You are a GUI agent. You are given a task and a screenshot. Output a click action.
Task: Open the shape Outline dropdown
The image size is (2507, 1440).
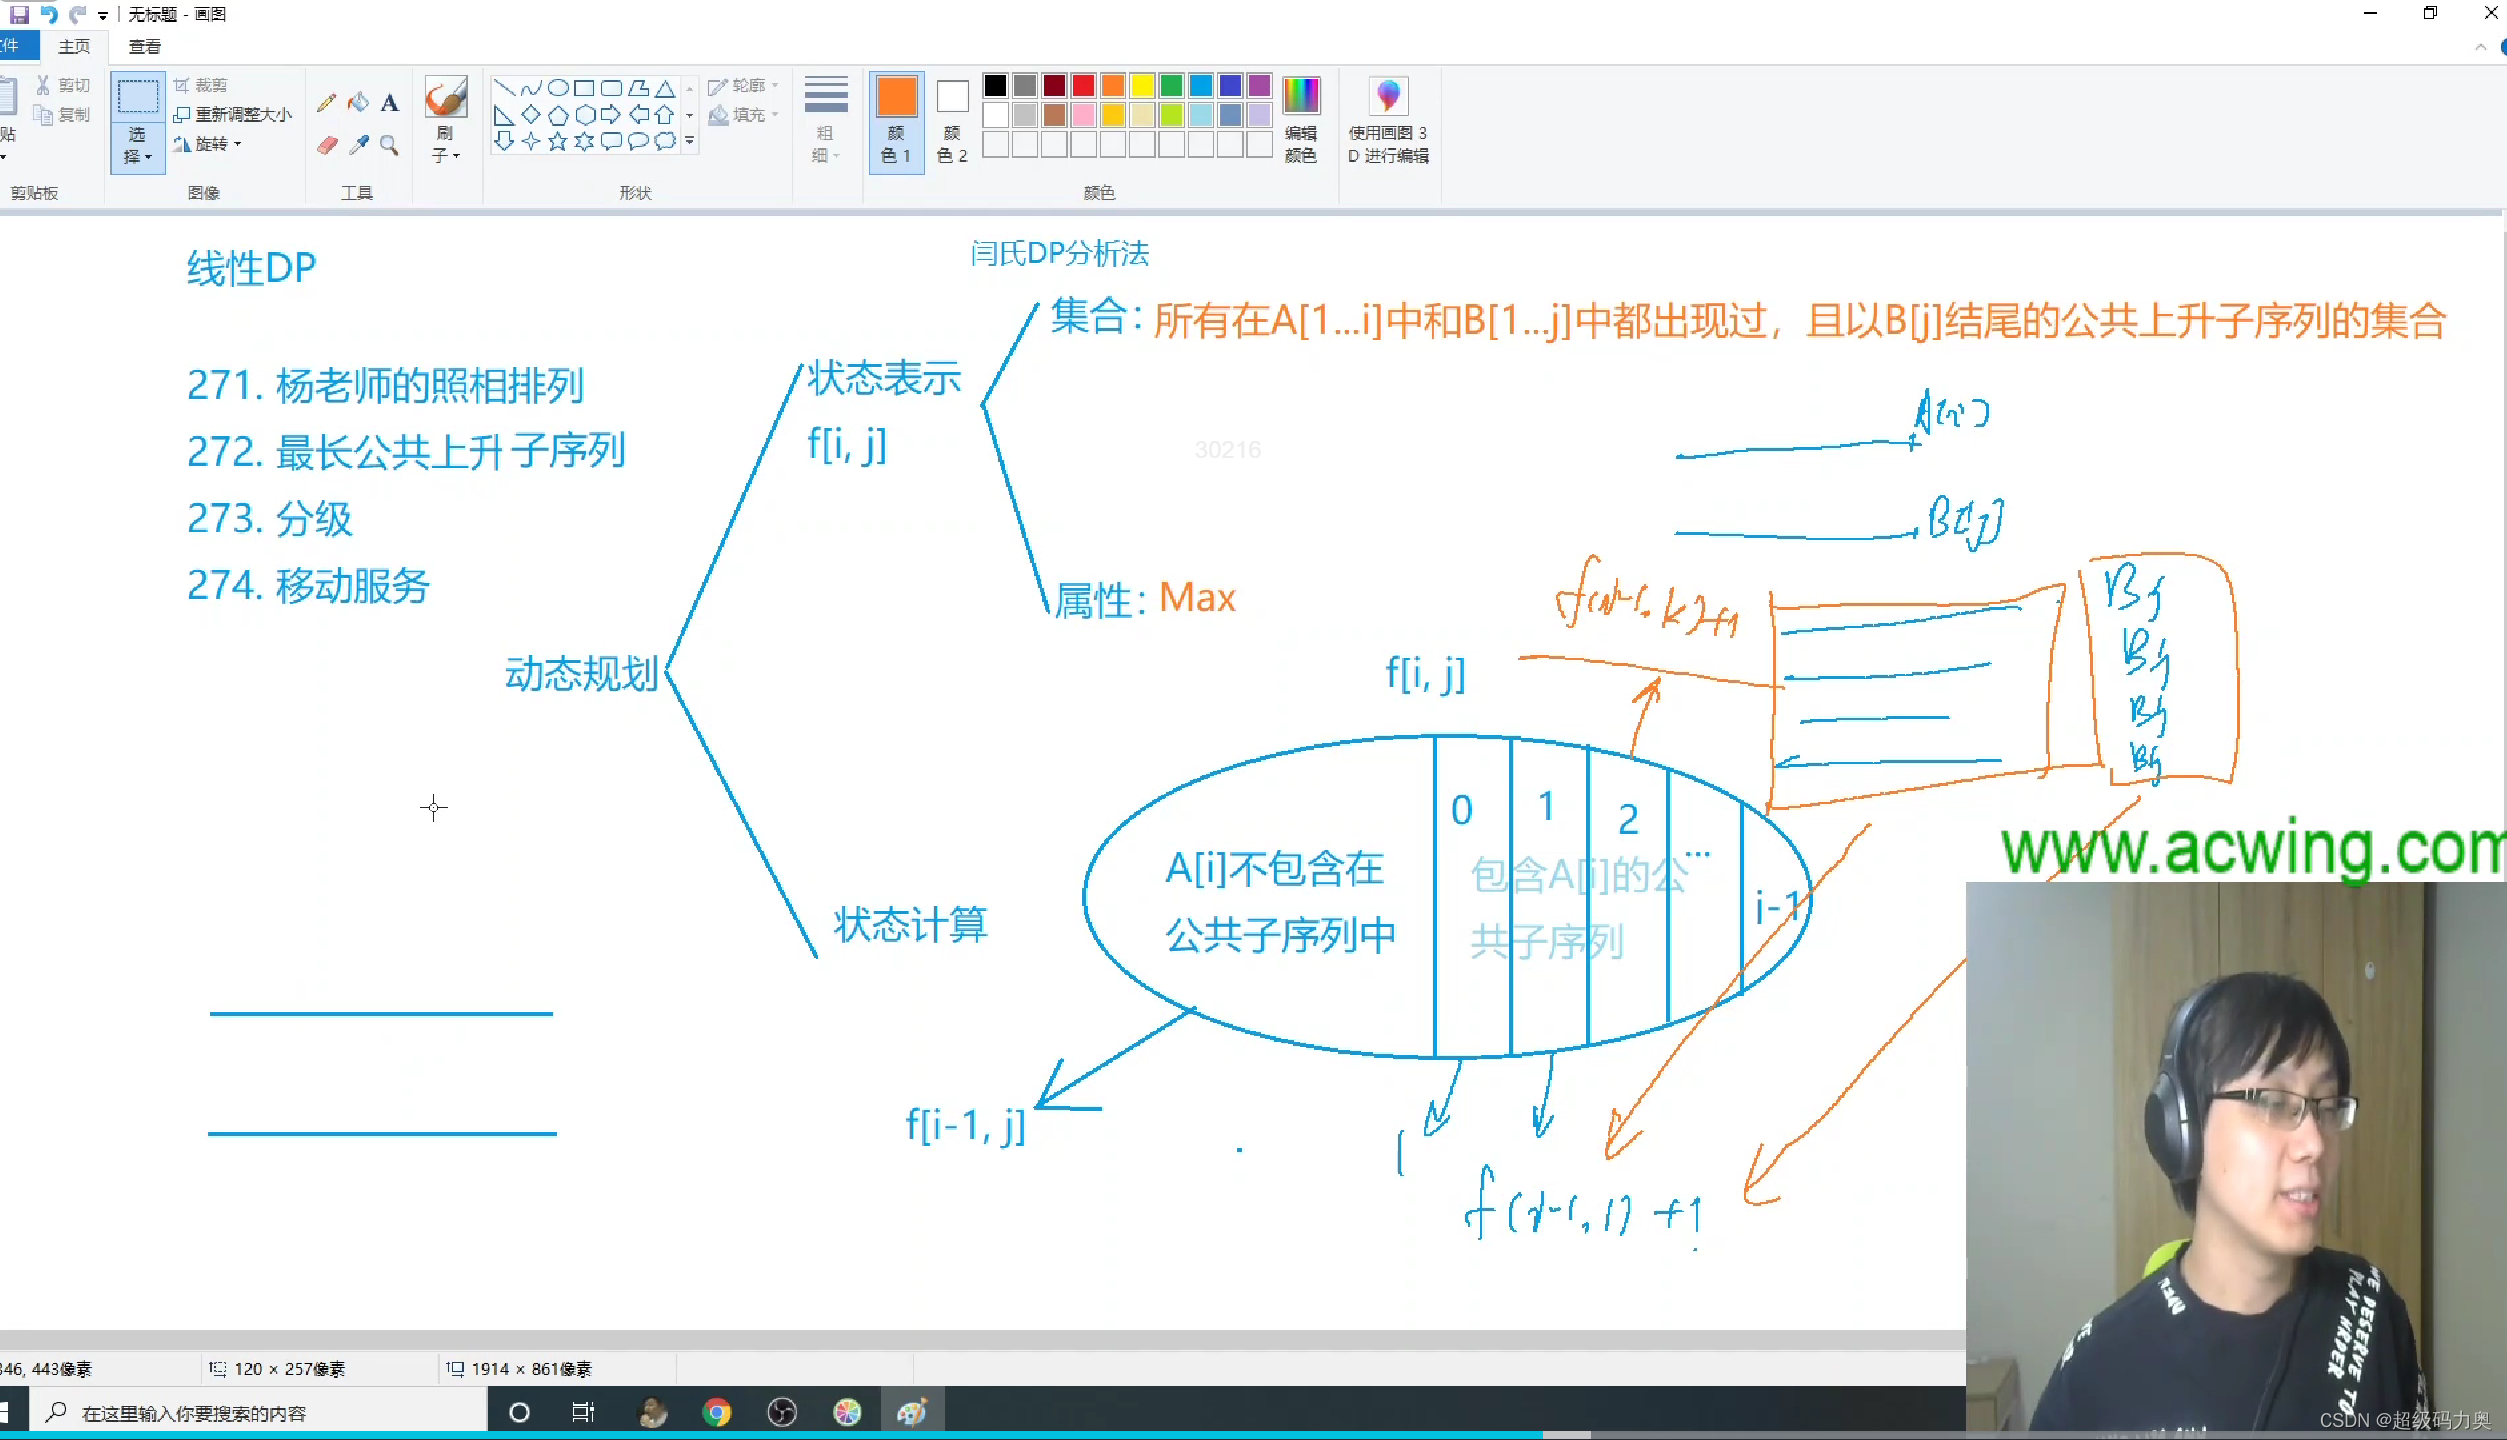coord(743,86)
